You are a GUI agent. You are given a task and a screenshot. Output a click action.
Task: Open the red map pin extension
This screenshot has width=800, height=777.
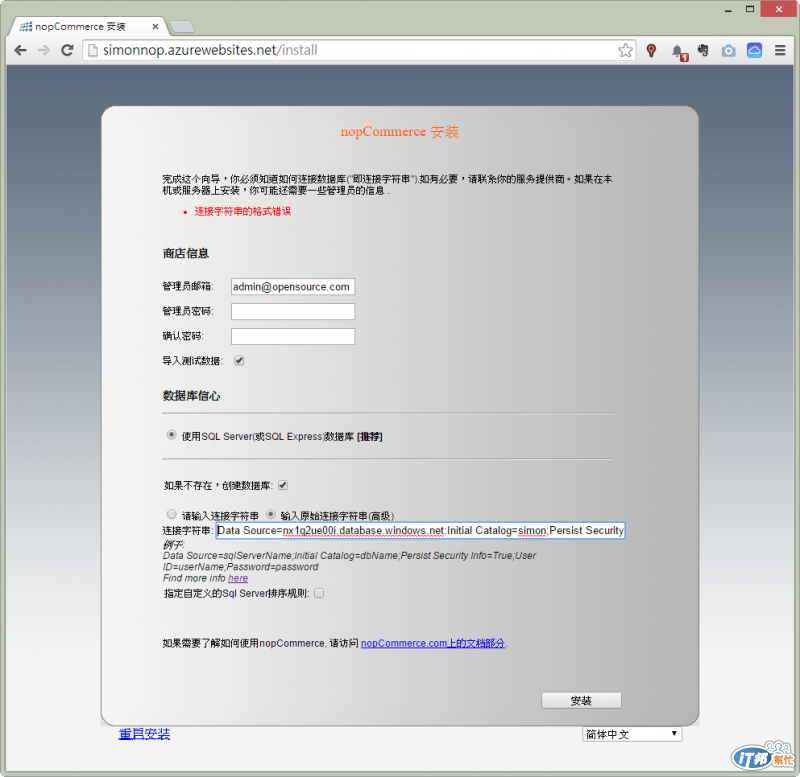point(652,50)
